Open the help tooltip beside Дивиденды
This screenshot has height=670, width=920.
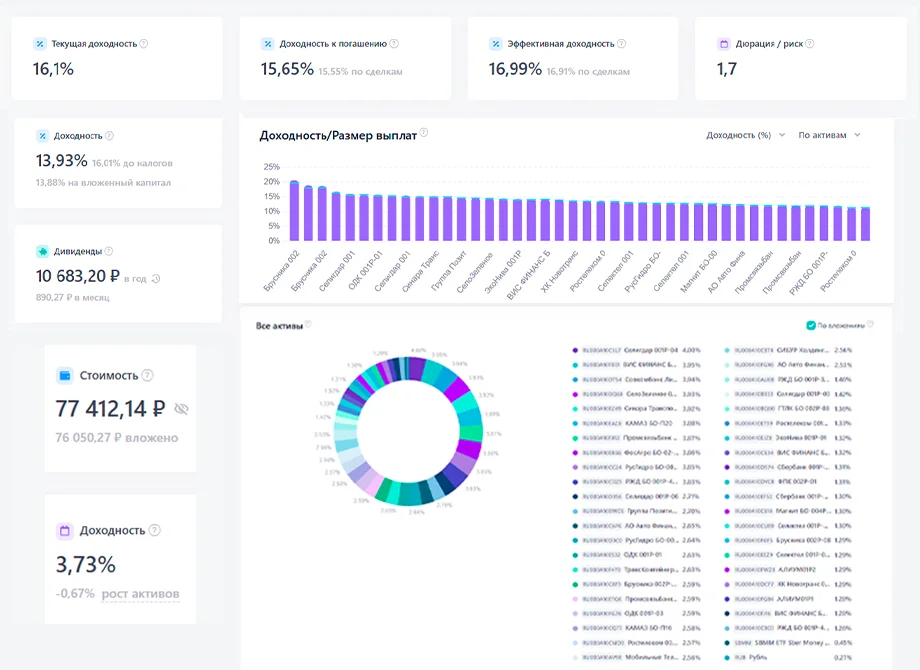(109, 251)
